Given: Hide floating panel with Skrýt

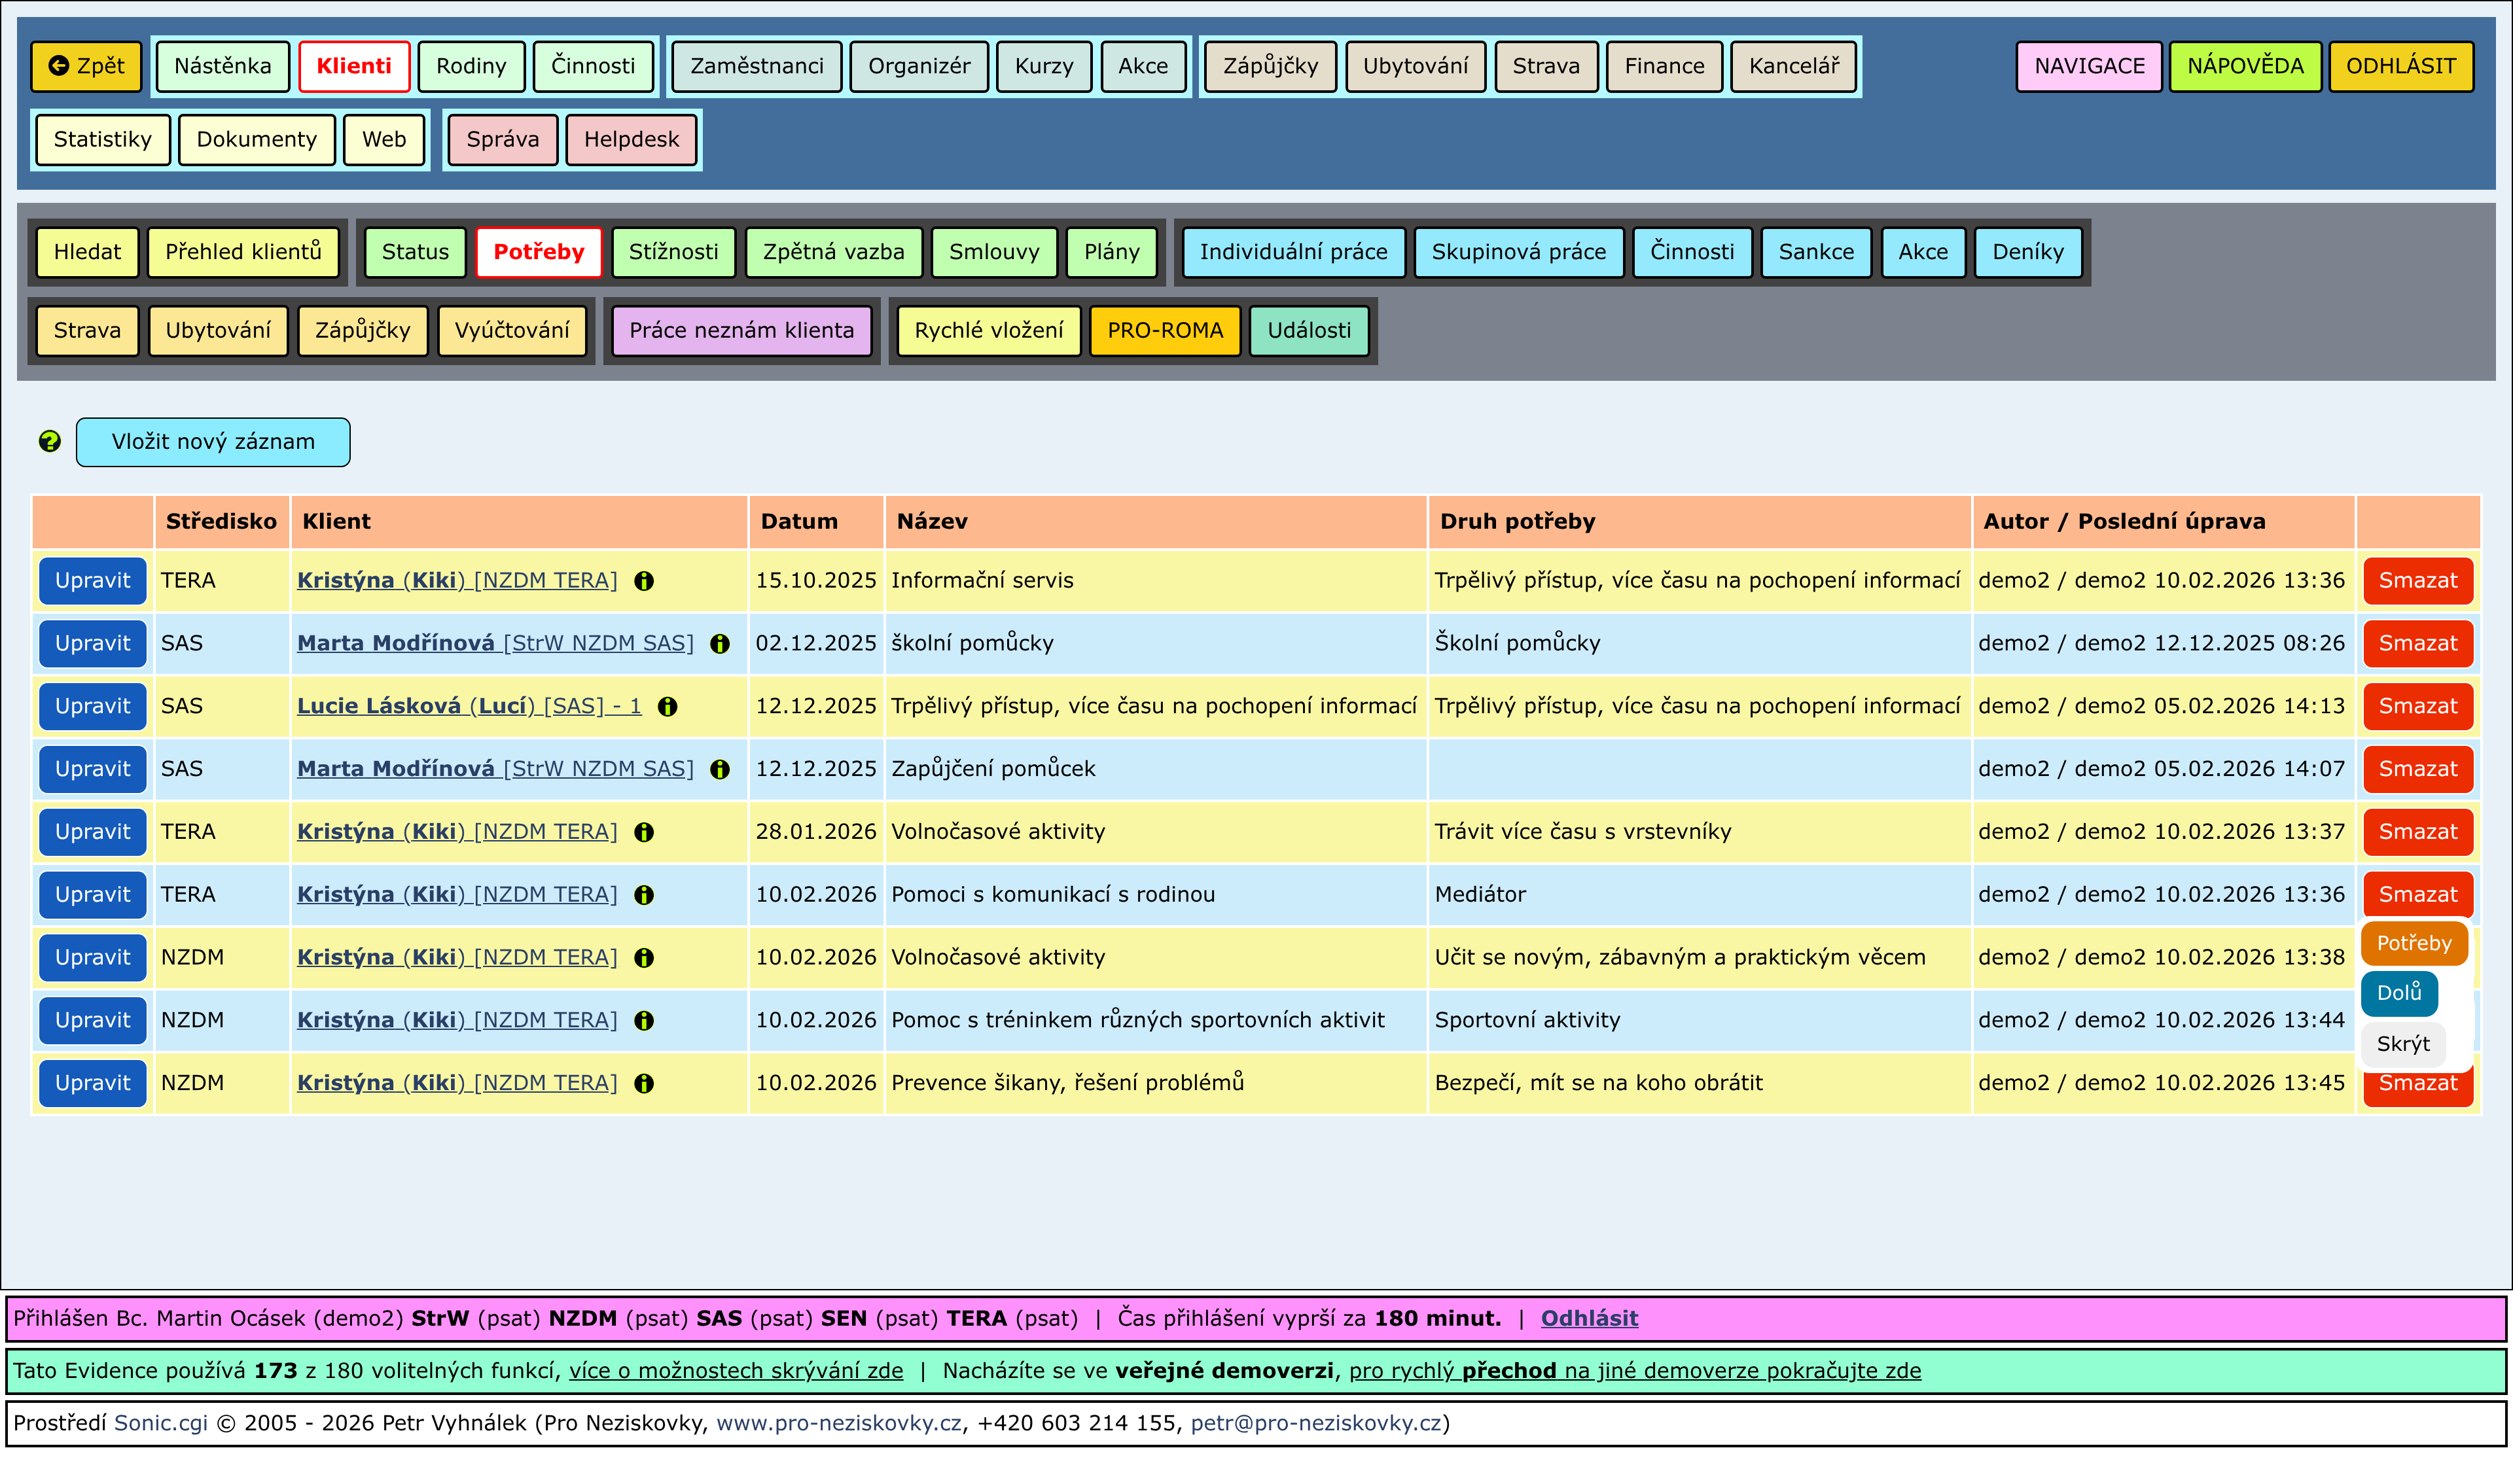Looking at the screenshot, I should click(x=2402, y=1044).
